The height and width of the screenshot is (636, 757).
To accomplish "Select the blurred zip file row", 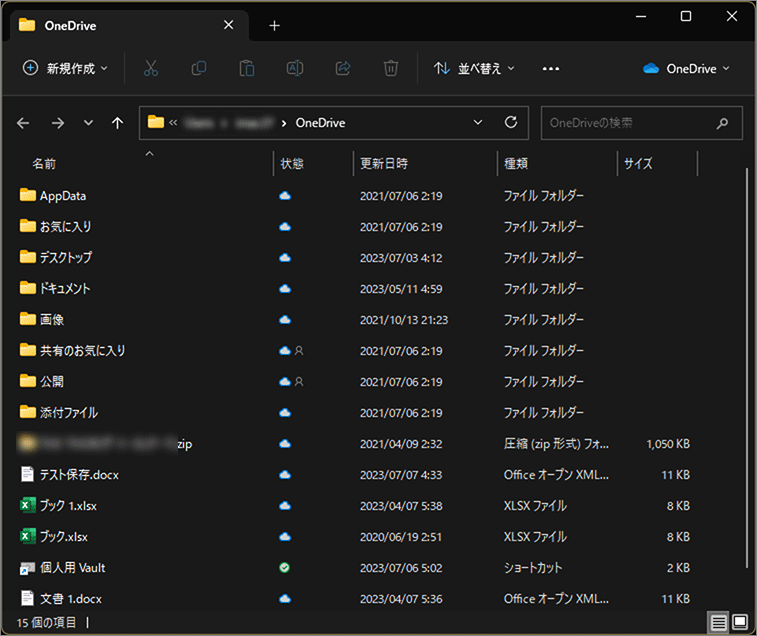I will [x=355, y=444].
